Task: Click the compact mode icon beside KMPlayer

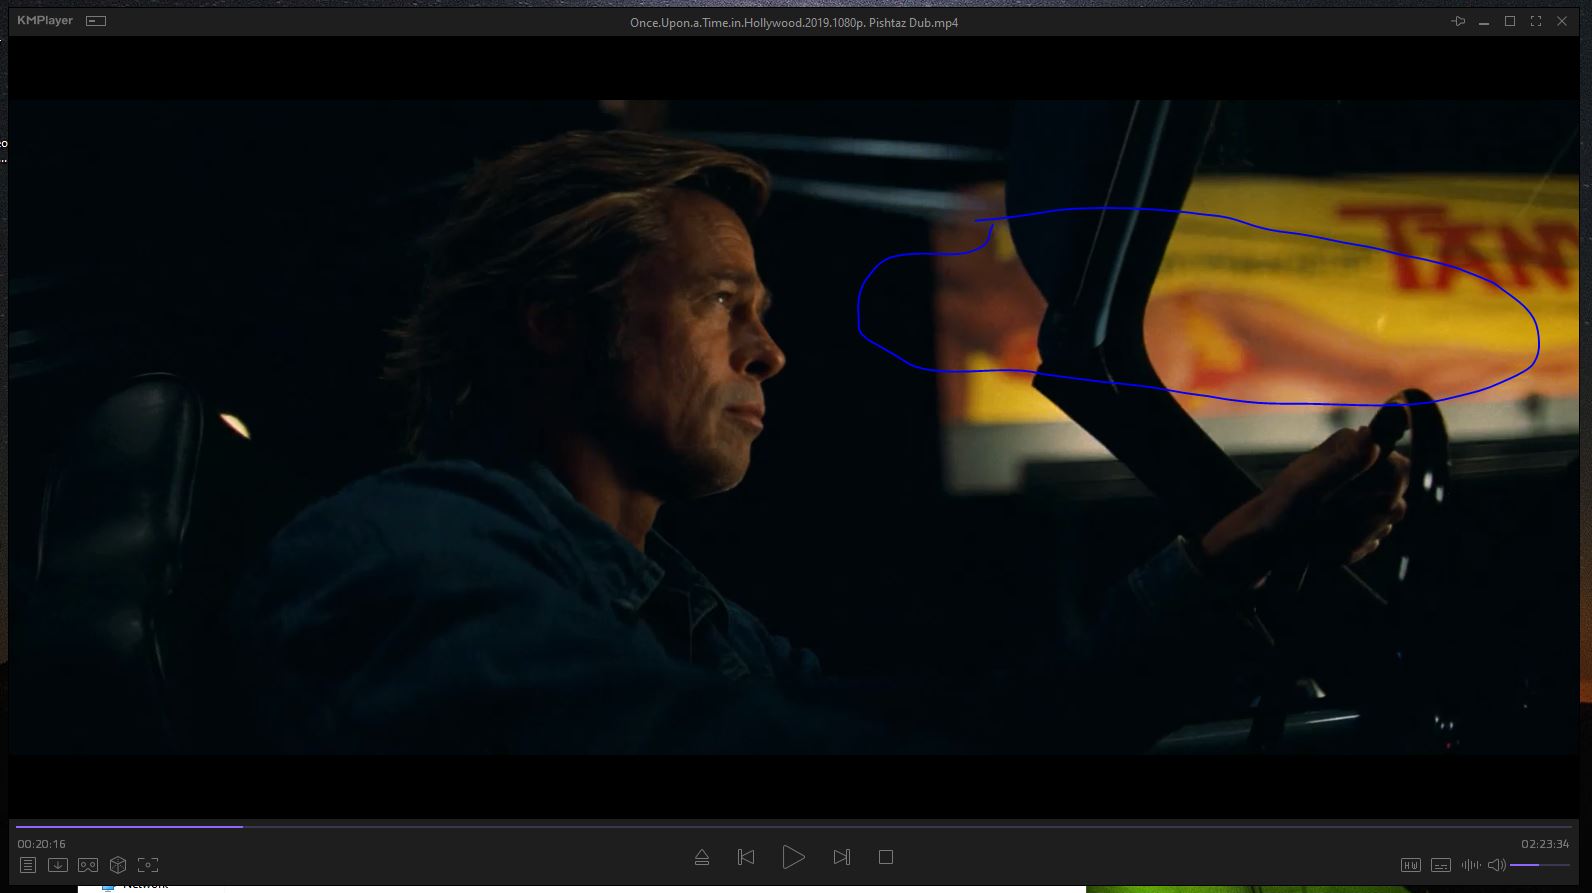Action: [x=96, y=21]
